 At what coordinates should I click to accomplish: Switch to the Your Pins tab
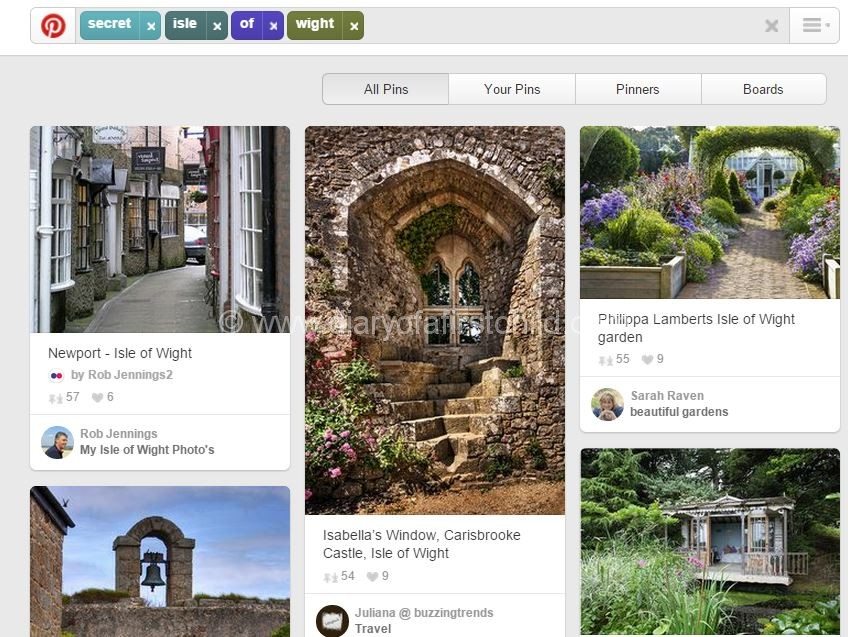click(x=512, y=89)
